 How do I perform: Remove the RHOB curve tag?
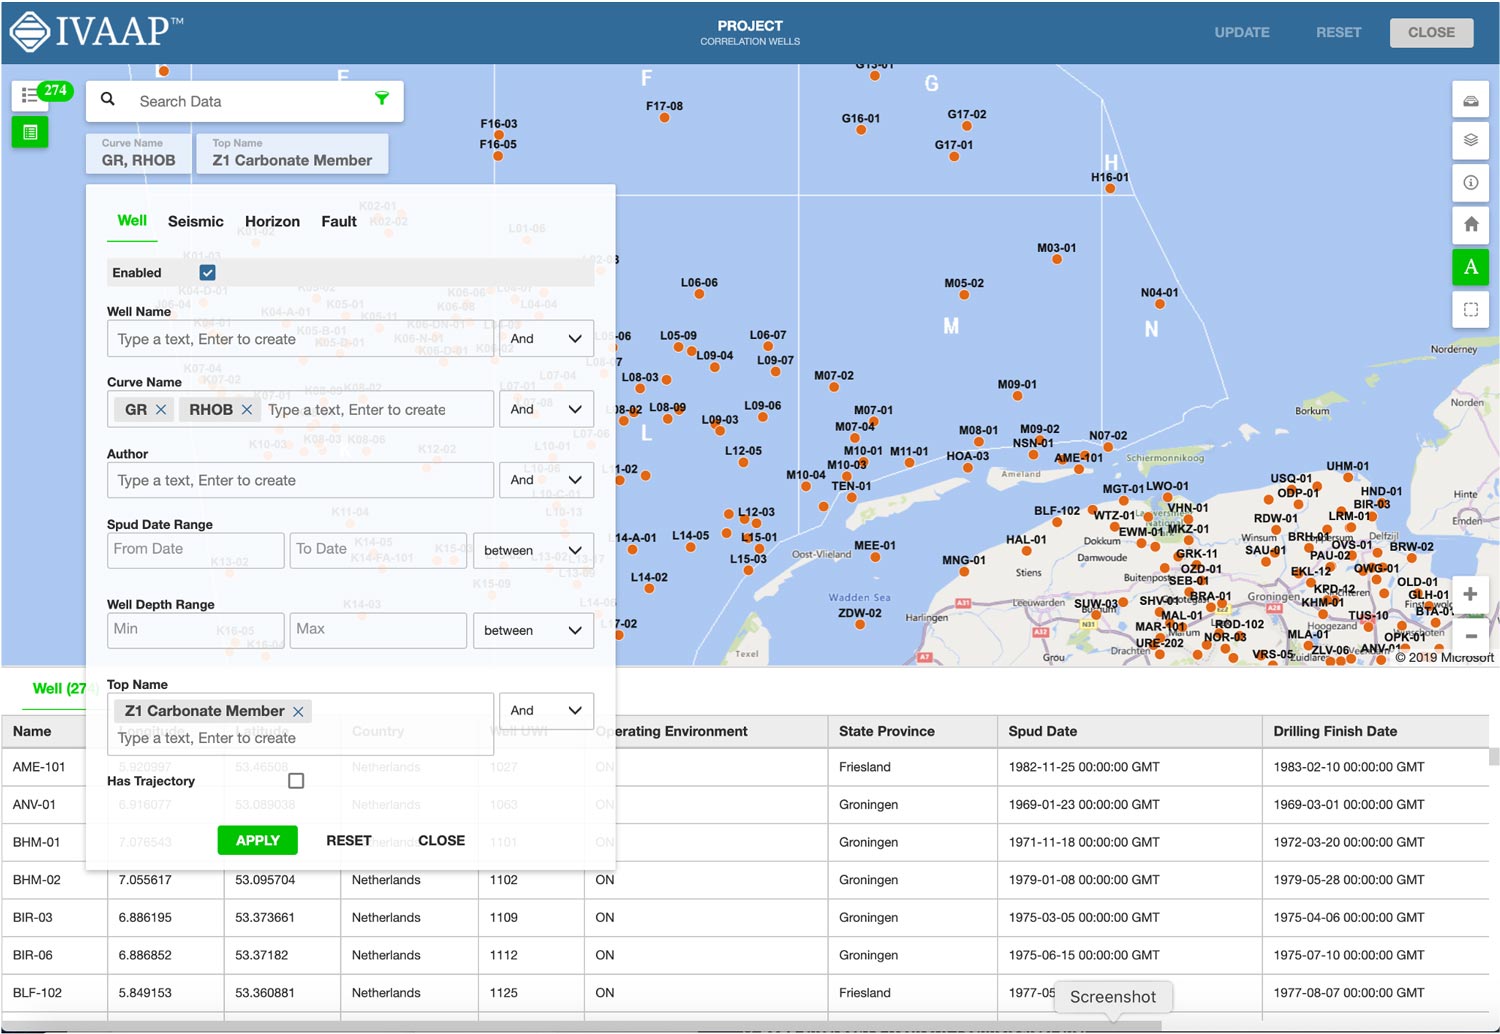[x=247, y=410]
